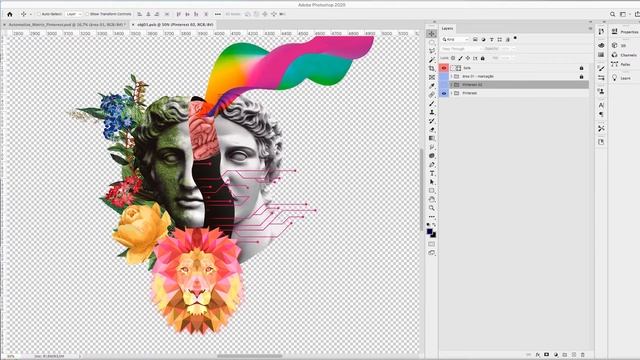Select the Gradient tool
The width and height of the screenshot is (640, 360).
432,138
